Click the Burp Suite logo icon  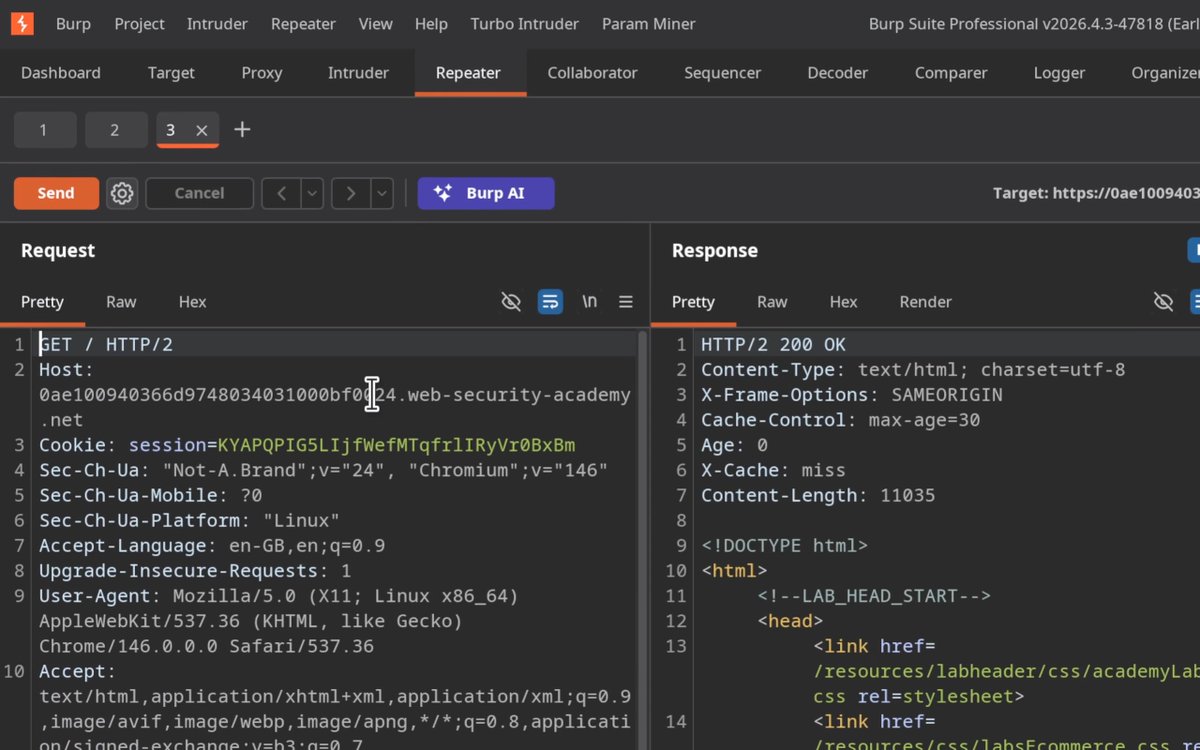point(22,23)
